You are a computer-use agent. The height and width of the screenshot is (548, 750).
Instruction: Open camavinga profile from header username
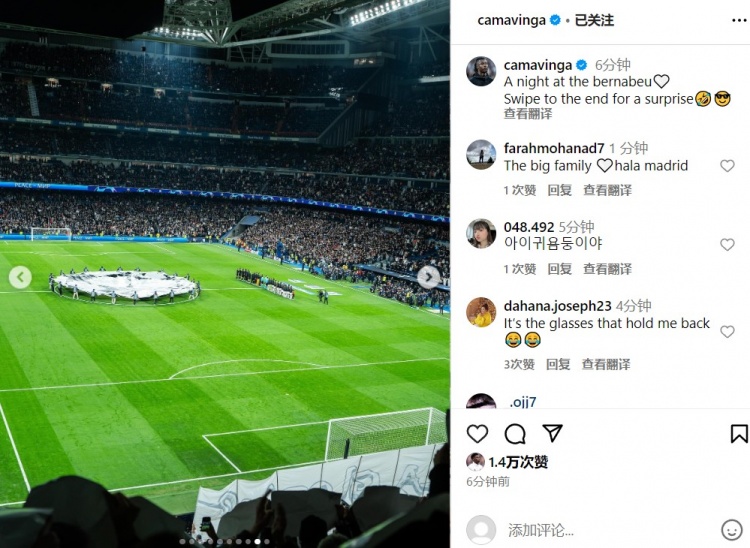511,21
